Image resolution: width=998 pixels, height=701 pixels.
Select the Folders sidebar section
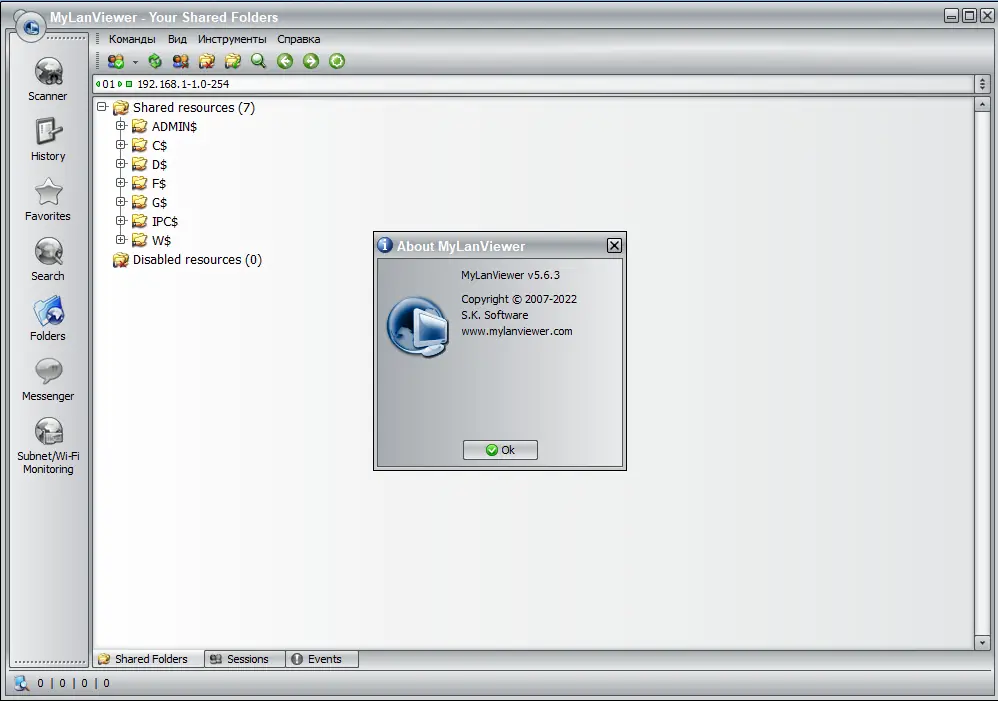tap(48, 319)
